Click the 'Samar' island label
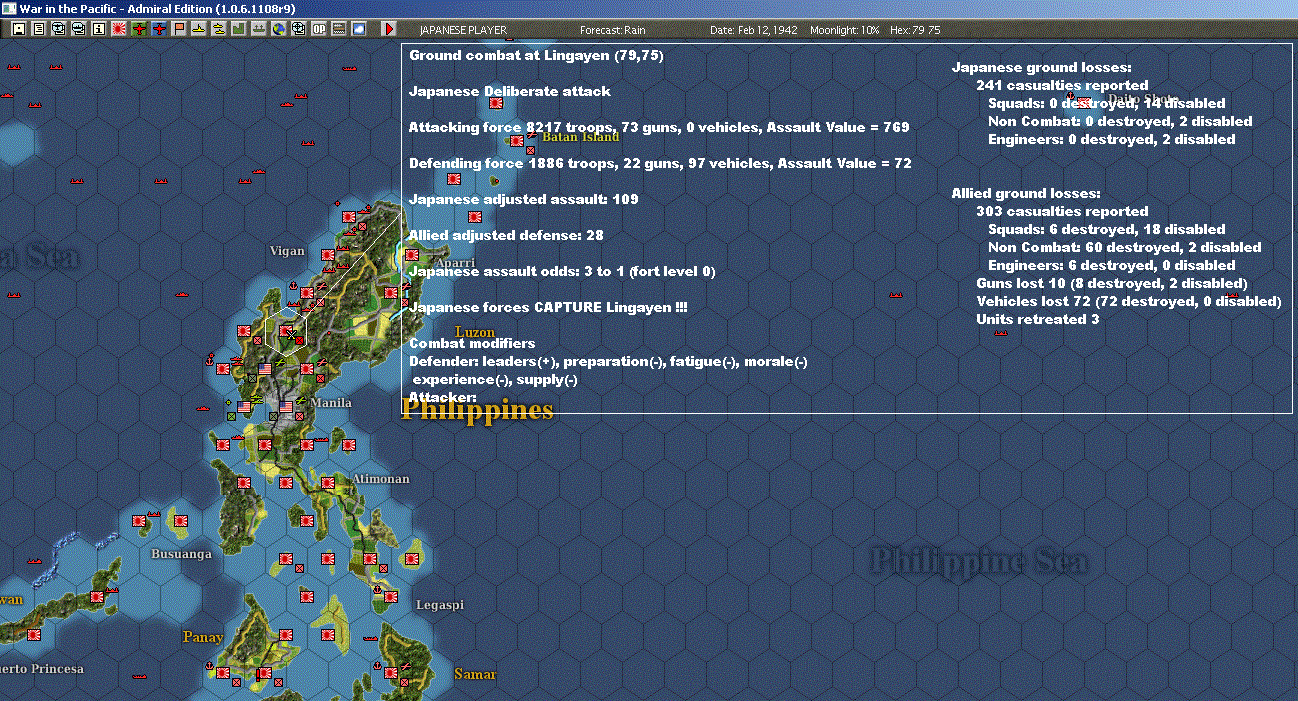1298x701 pixels. click(475, 674)
